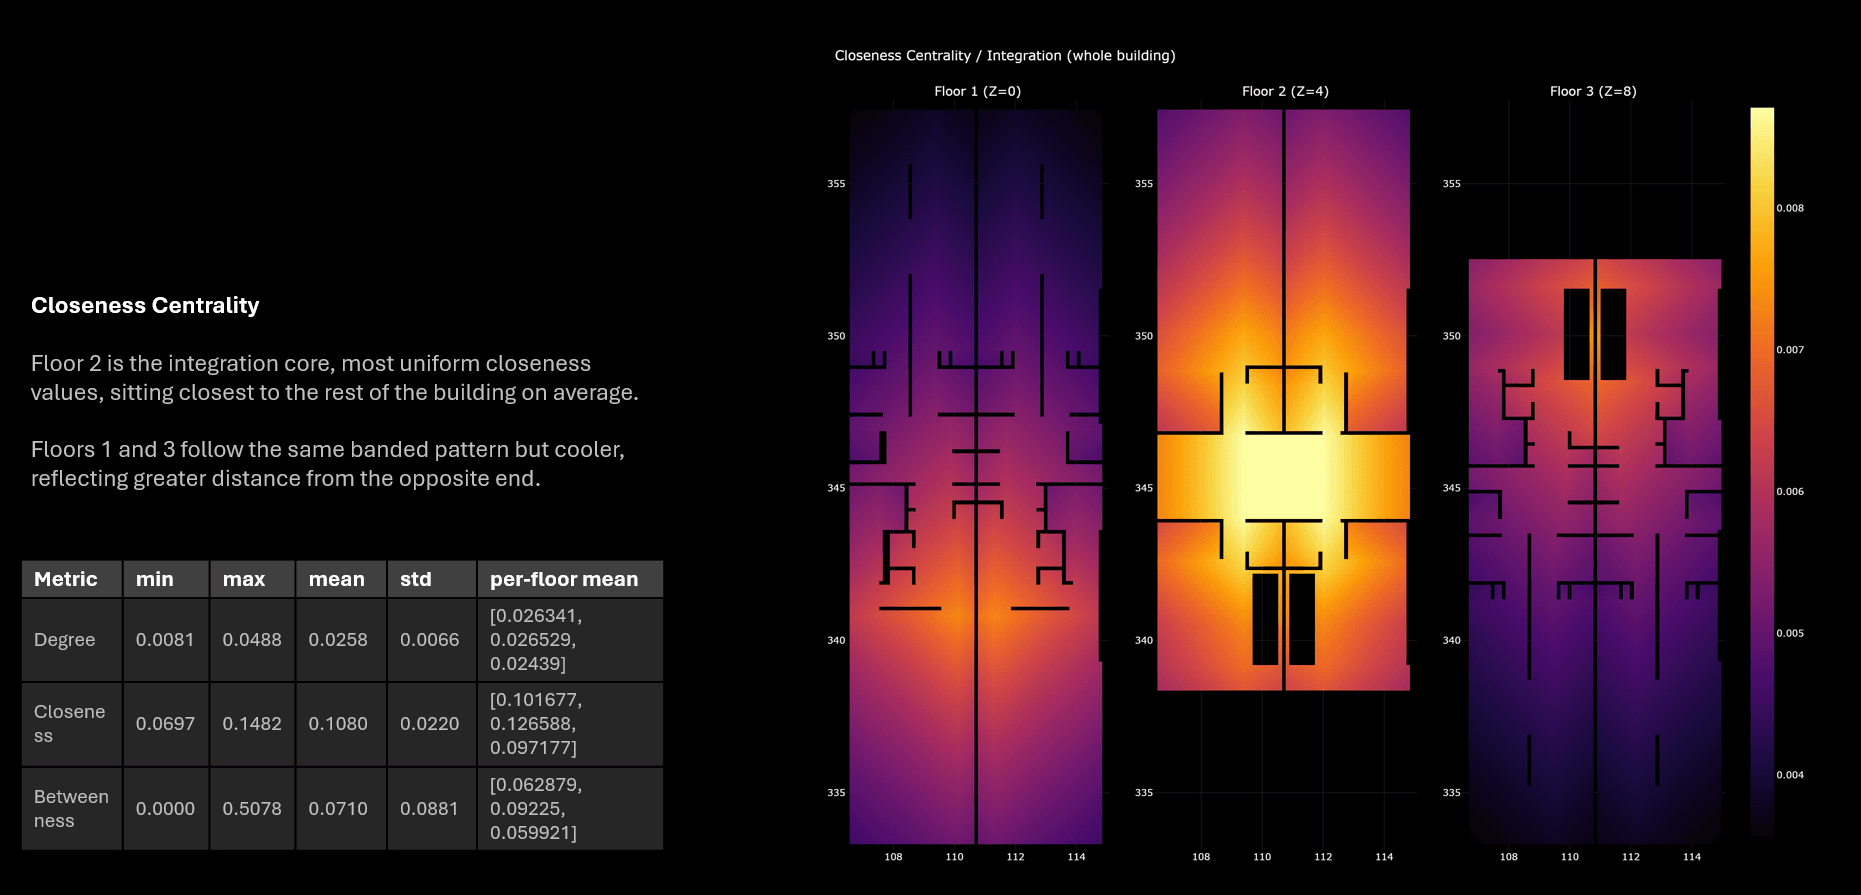Click the Betweenness min value 0.0000
The image size is (1861, 895).
pyautogui.click(x=166, y=809)
